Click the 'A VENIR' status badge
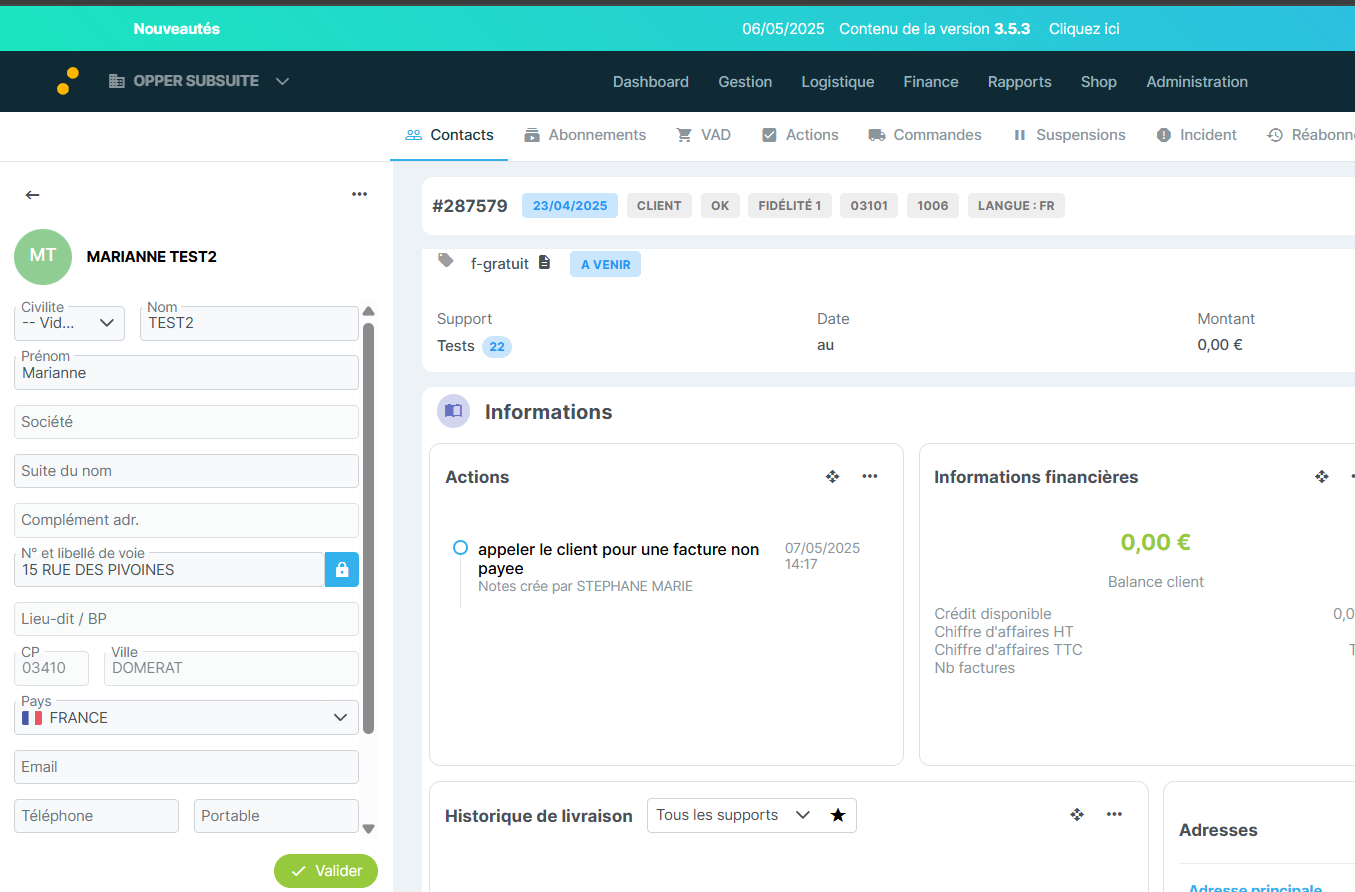 point(605,264)
